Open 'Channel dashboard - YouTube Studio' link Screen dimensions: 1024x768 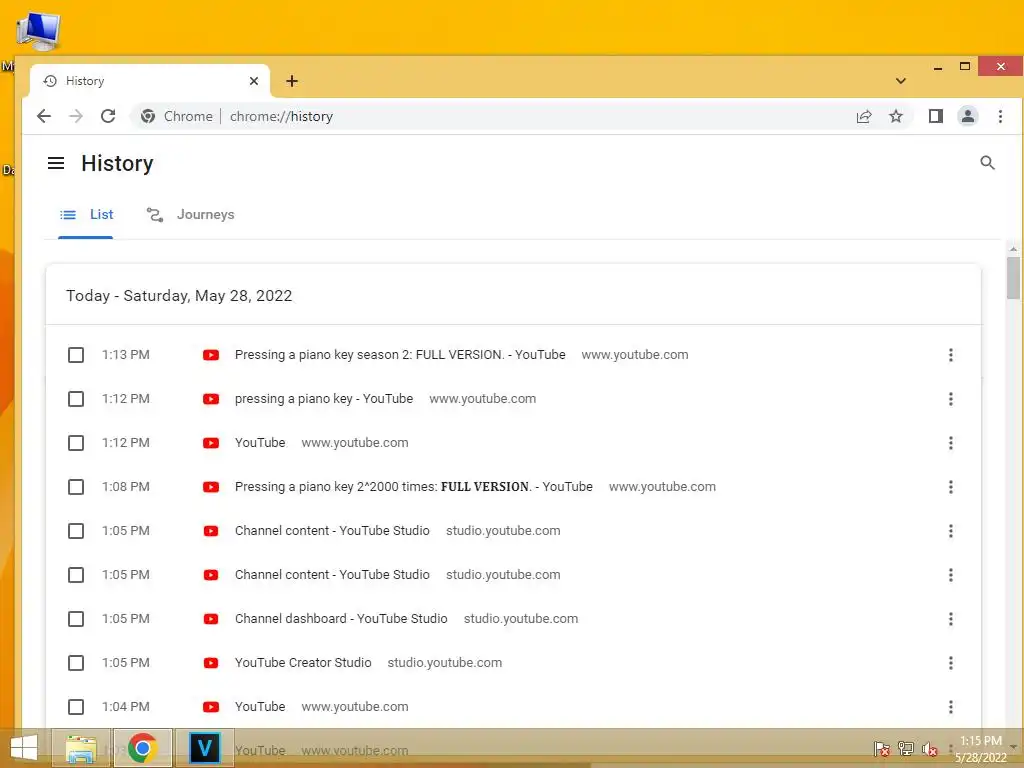click(341, 618)
